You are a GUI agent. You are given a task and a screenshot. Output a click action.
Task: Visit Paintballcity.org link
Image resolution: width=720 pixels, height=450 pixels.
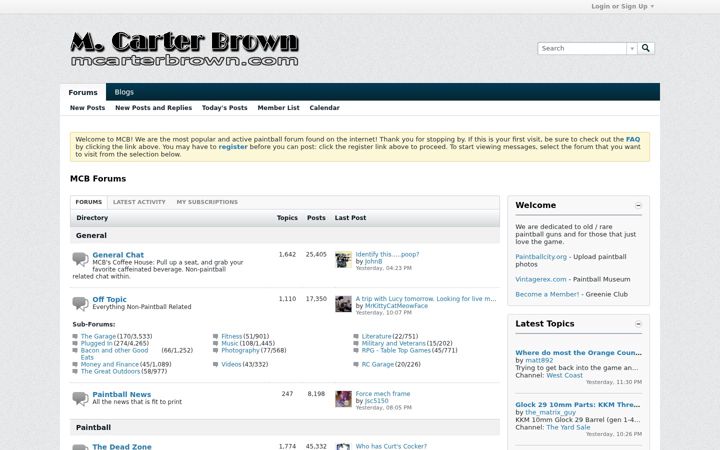[541, 257]
